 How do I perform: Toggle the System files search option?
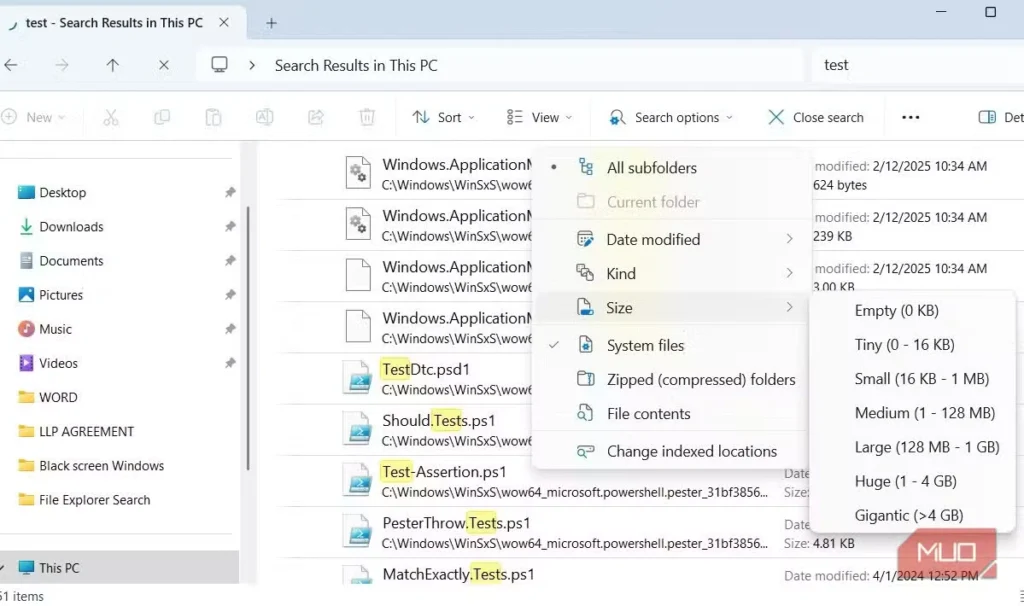tap(645, 345)
